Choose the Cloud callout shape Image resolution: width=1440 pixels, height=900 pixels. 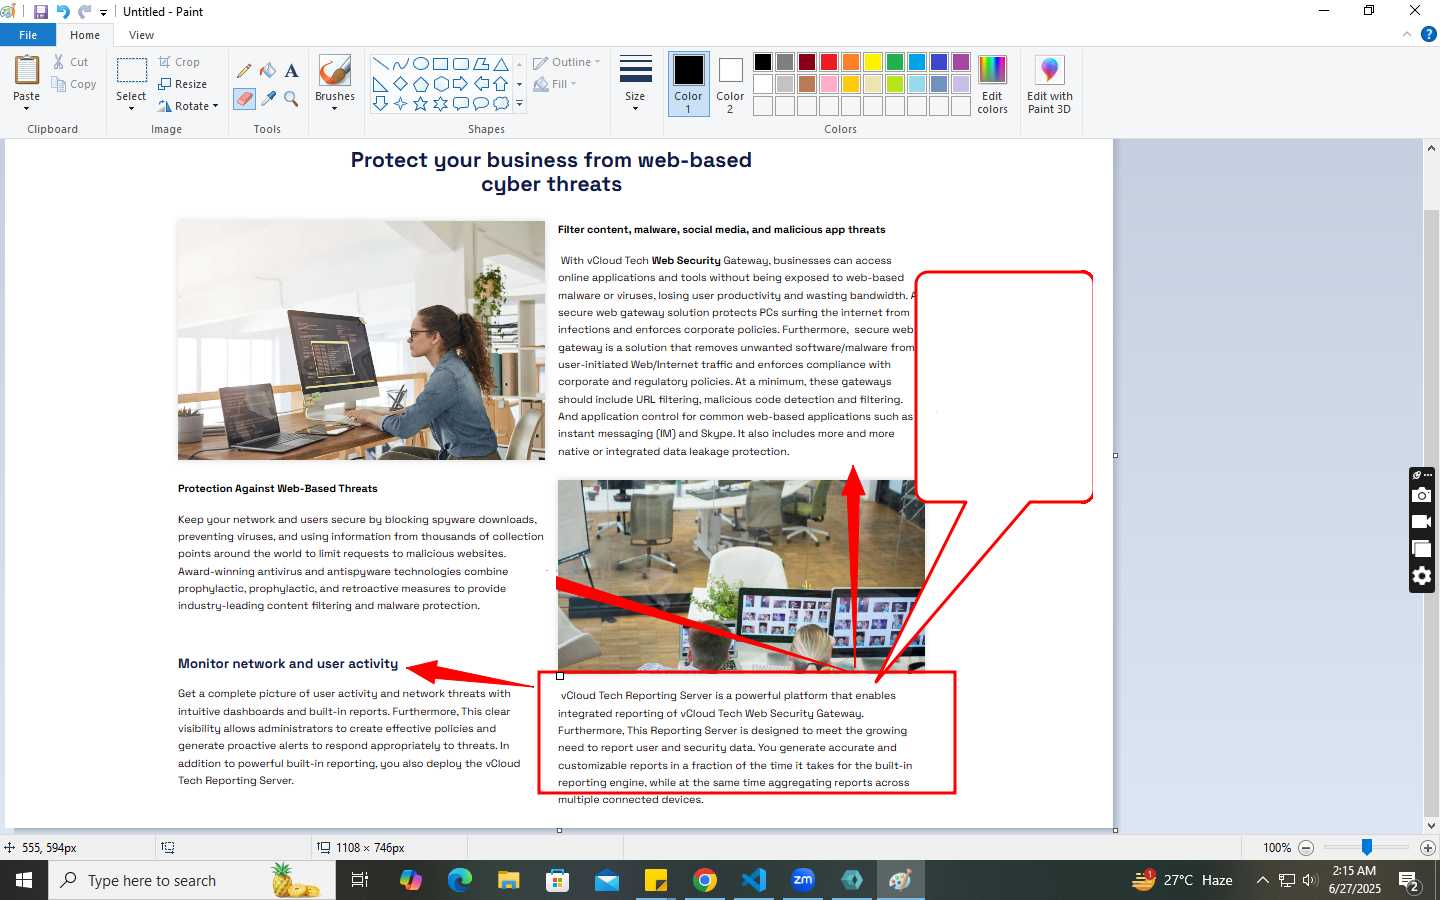(x=501, y=104)
